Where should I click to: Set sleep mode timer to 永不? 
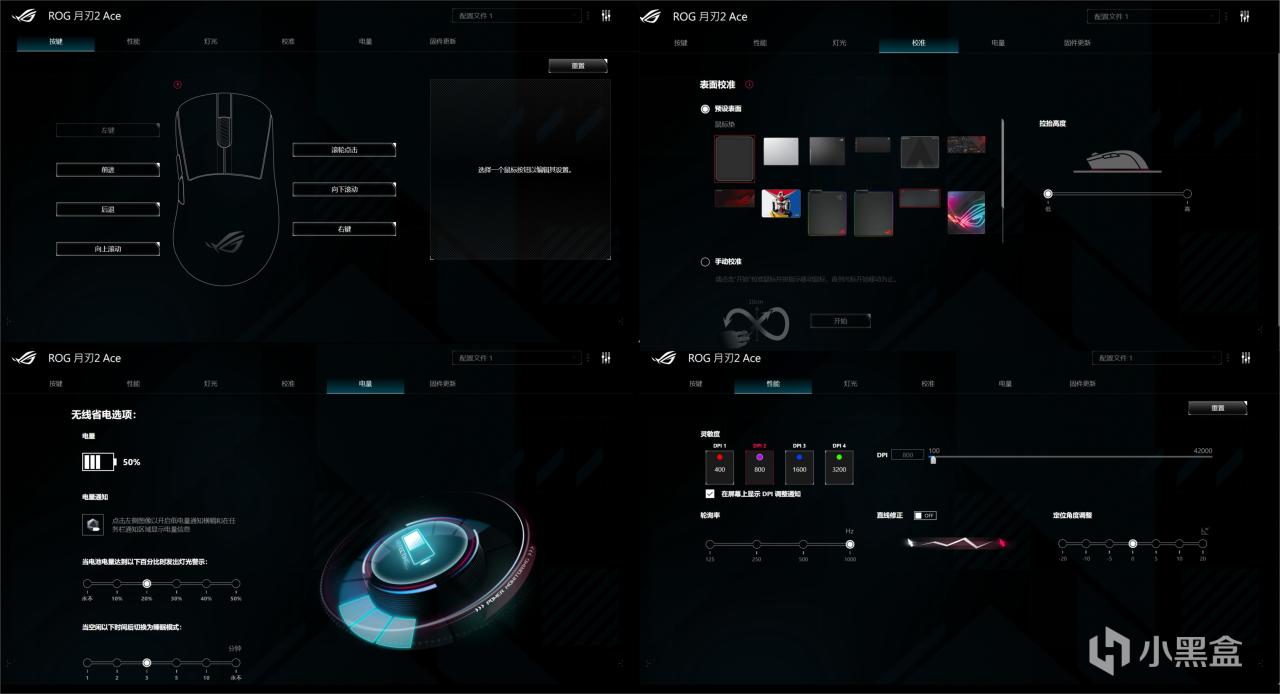[x=236, y=662]
